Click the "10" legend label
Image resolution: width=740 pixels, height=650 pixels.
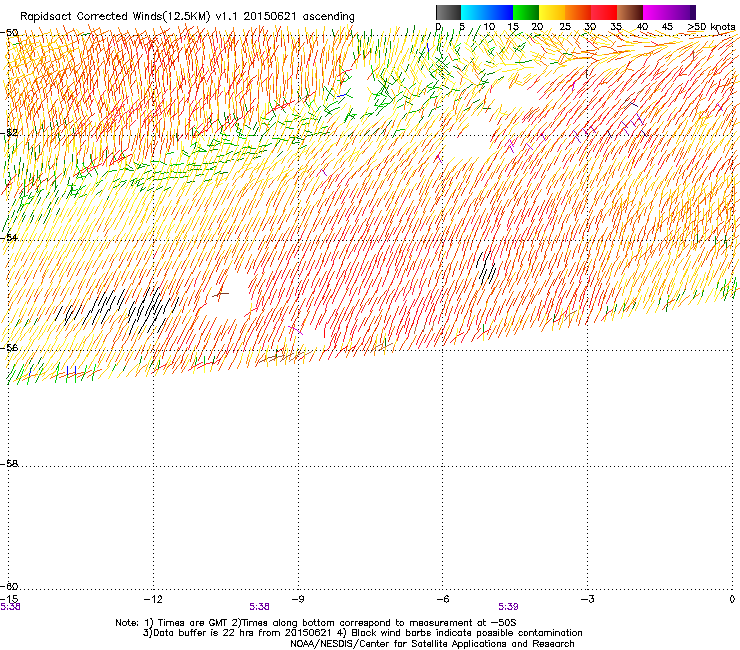pos(489,27)
